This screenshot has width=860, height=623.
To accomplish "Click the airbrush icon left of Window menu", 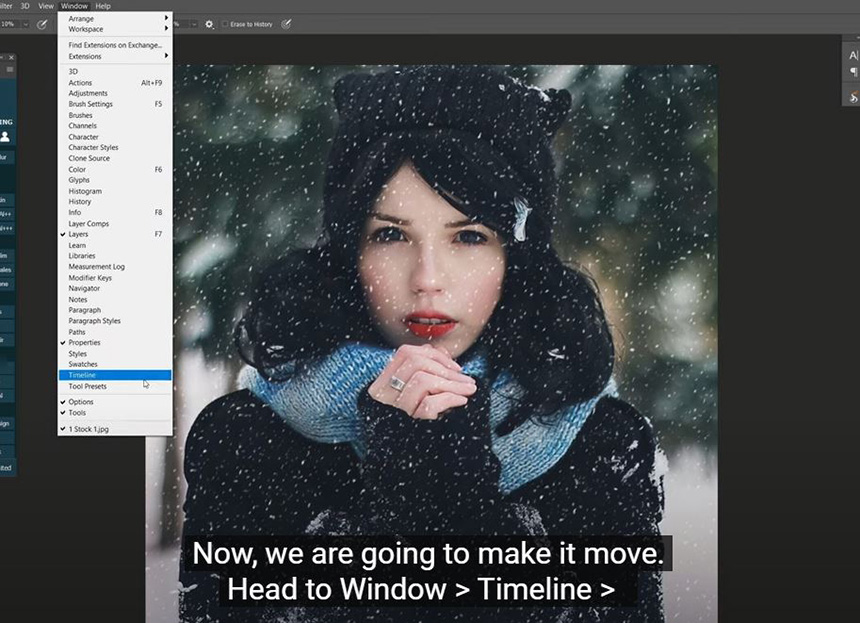I will 42,23.
